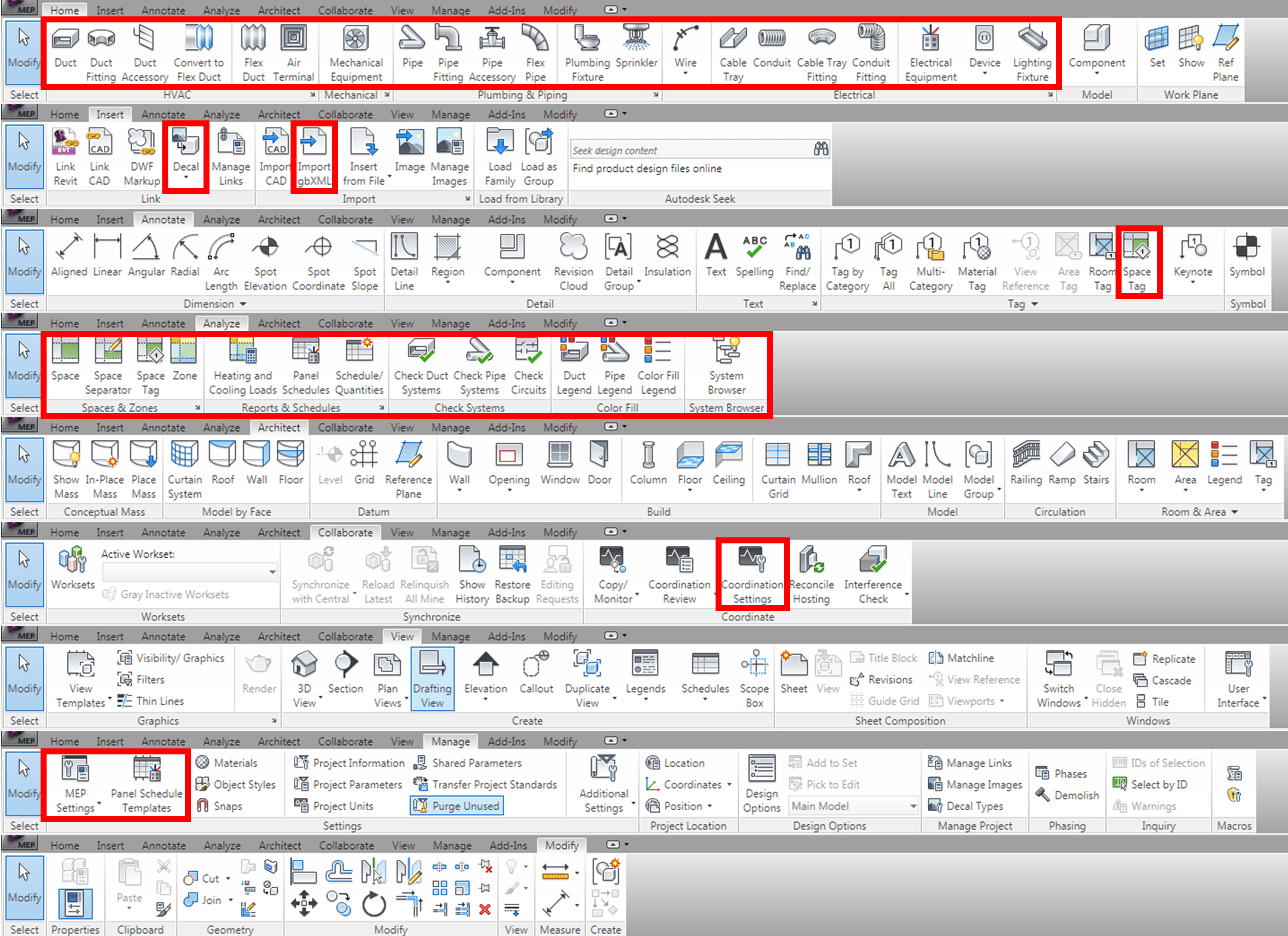Click the Color Fill Legend tool

[657, 367]
